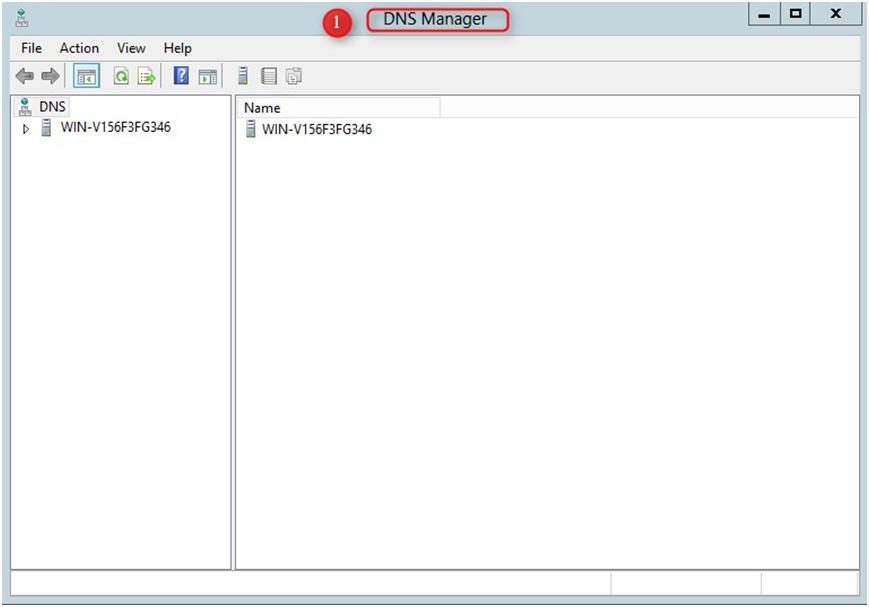Viewport: 869px width, 607px height.
Task: Click the server icon in the right list pane
Action: tap(251, 129)
